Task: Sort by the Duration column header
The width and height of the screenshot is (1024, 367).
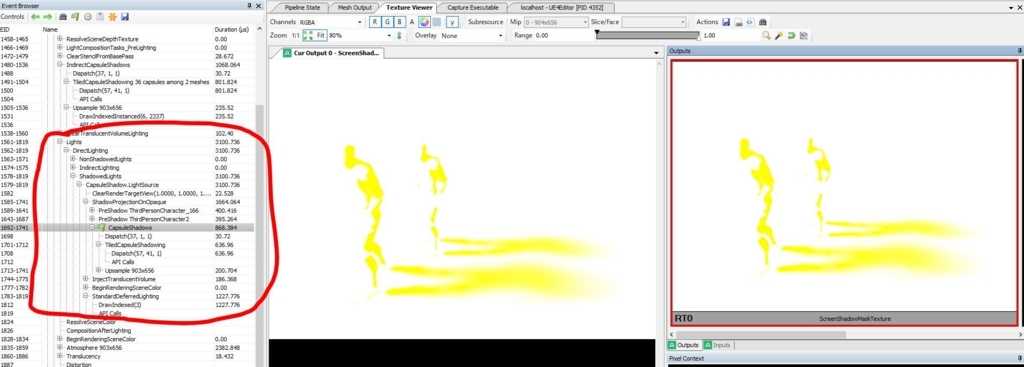Action: tap(234, 29)
